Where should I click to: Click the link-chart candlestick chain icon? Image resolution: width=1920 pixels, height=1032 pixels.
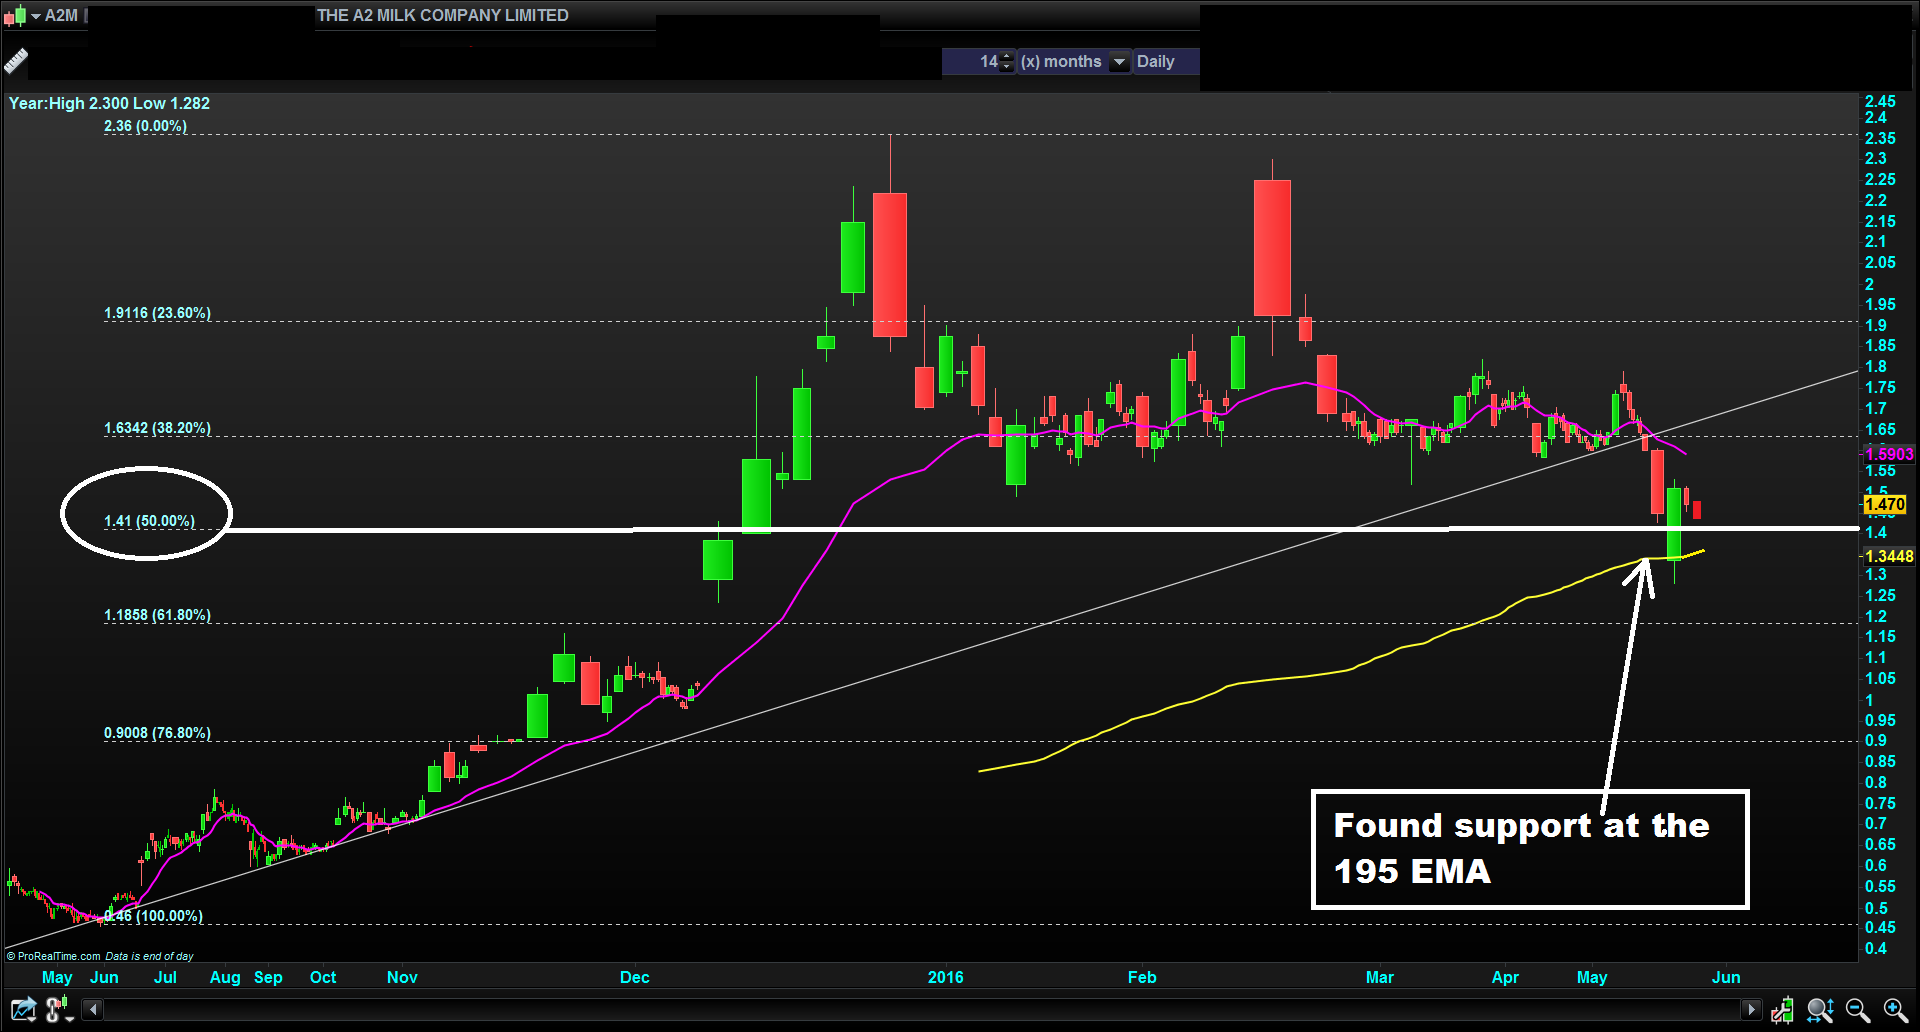60,1010
